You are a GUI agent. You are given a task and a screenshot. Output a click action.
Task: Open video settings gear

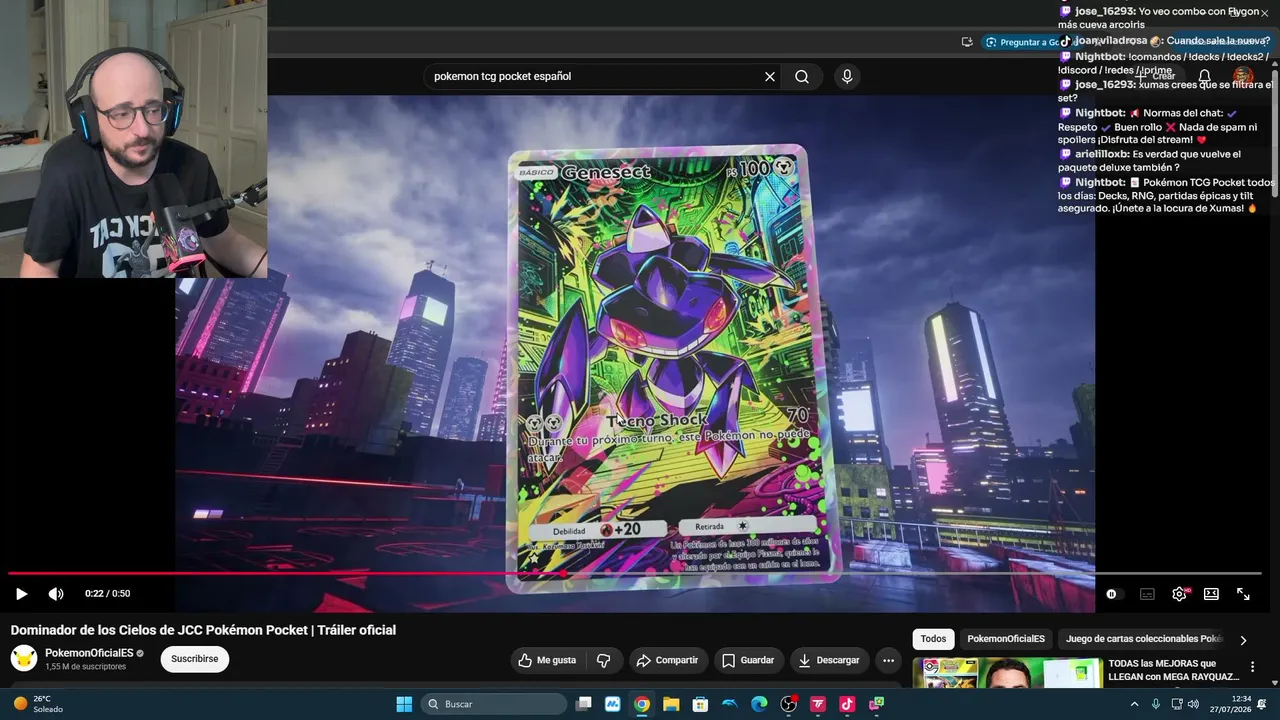(1179, 594)
